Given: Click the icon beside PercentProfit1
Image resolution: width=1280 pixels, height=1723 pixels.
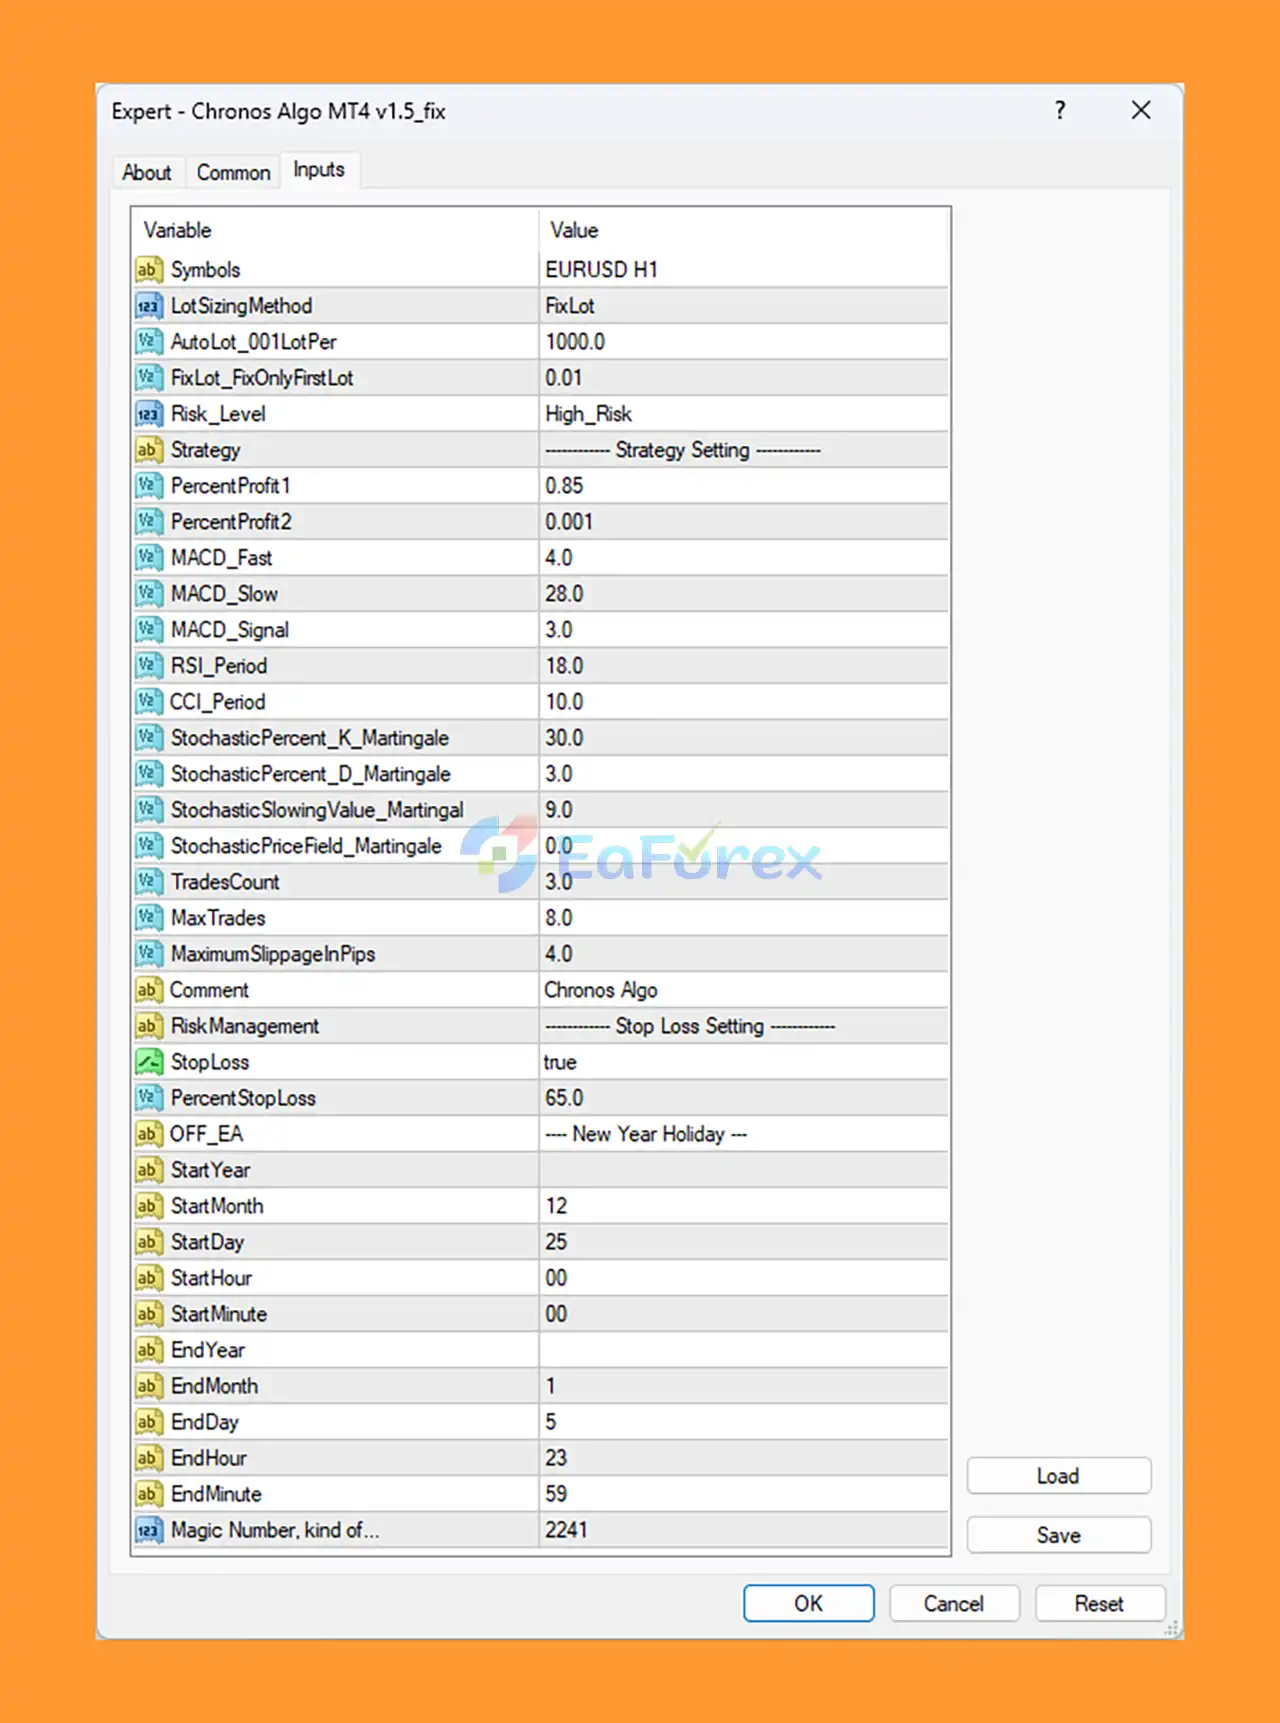Looking at the screenshot, I should click(148, 486).
